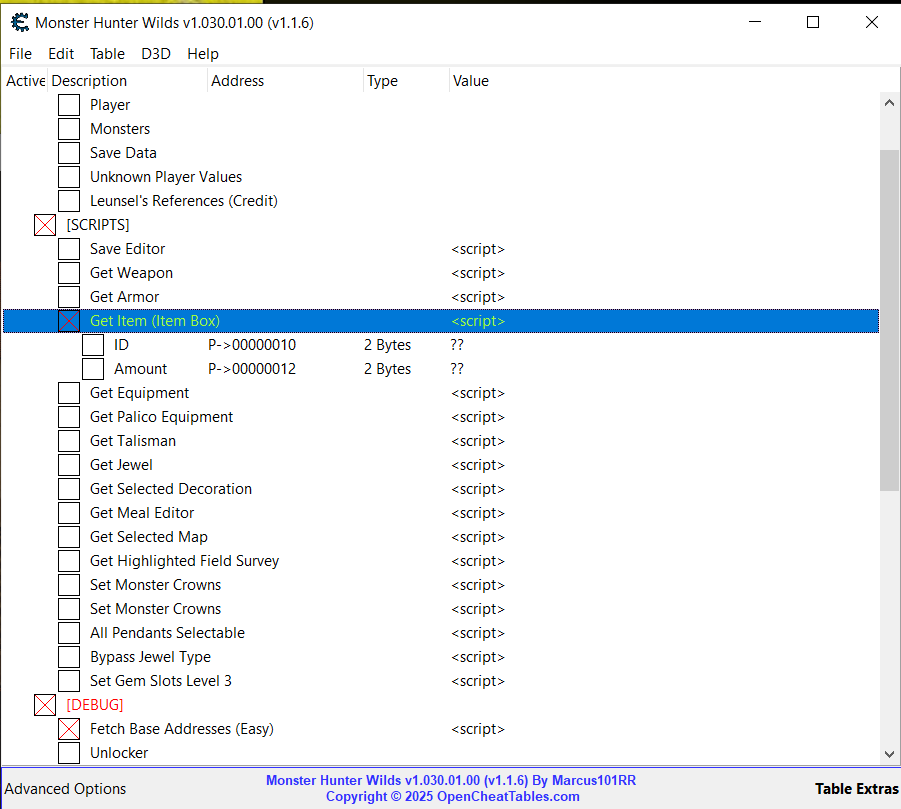Screen dimensions: 901x809
Task: Enable the Get Palico Equipment checkbox
Action: [69, 417]
